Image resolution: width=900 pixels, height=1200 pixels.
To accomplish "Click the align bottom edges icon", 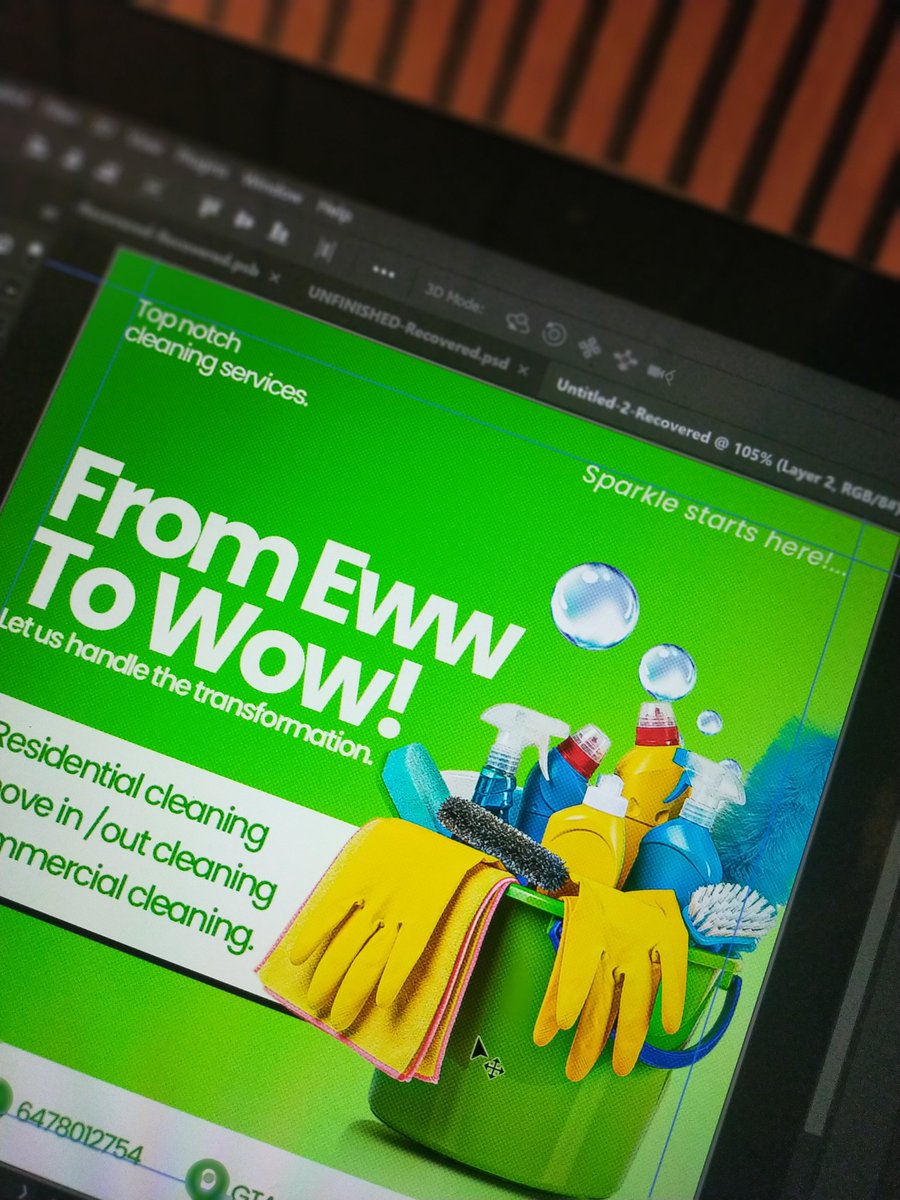I will [x=276, y=231].
